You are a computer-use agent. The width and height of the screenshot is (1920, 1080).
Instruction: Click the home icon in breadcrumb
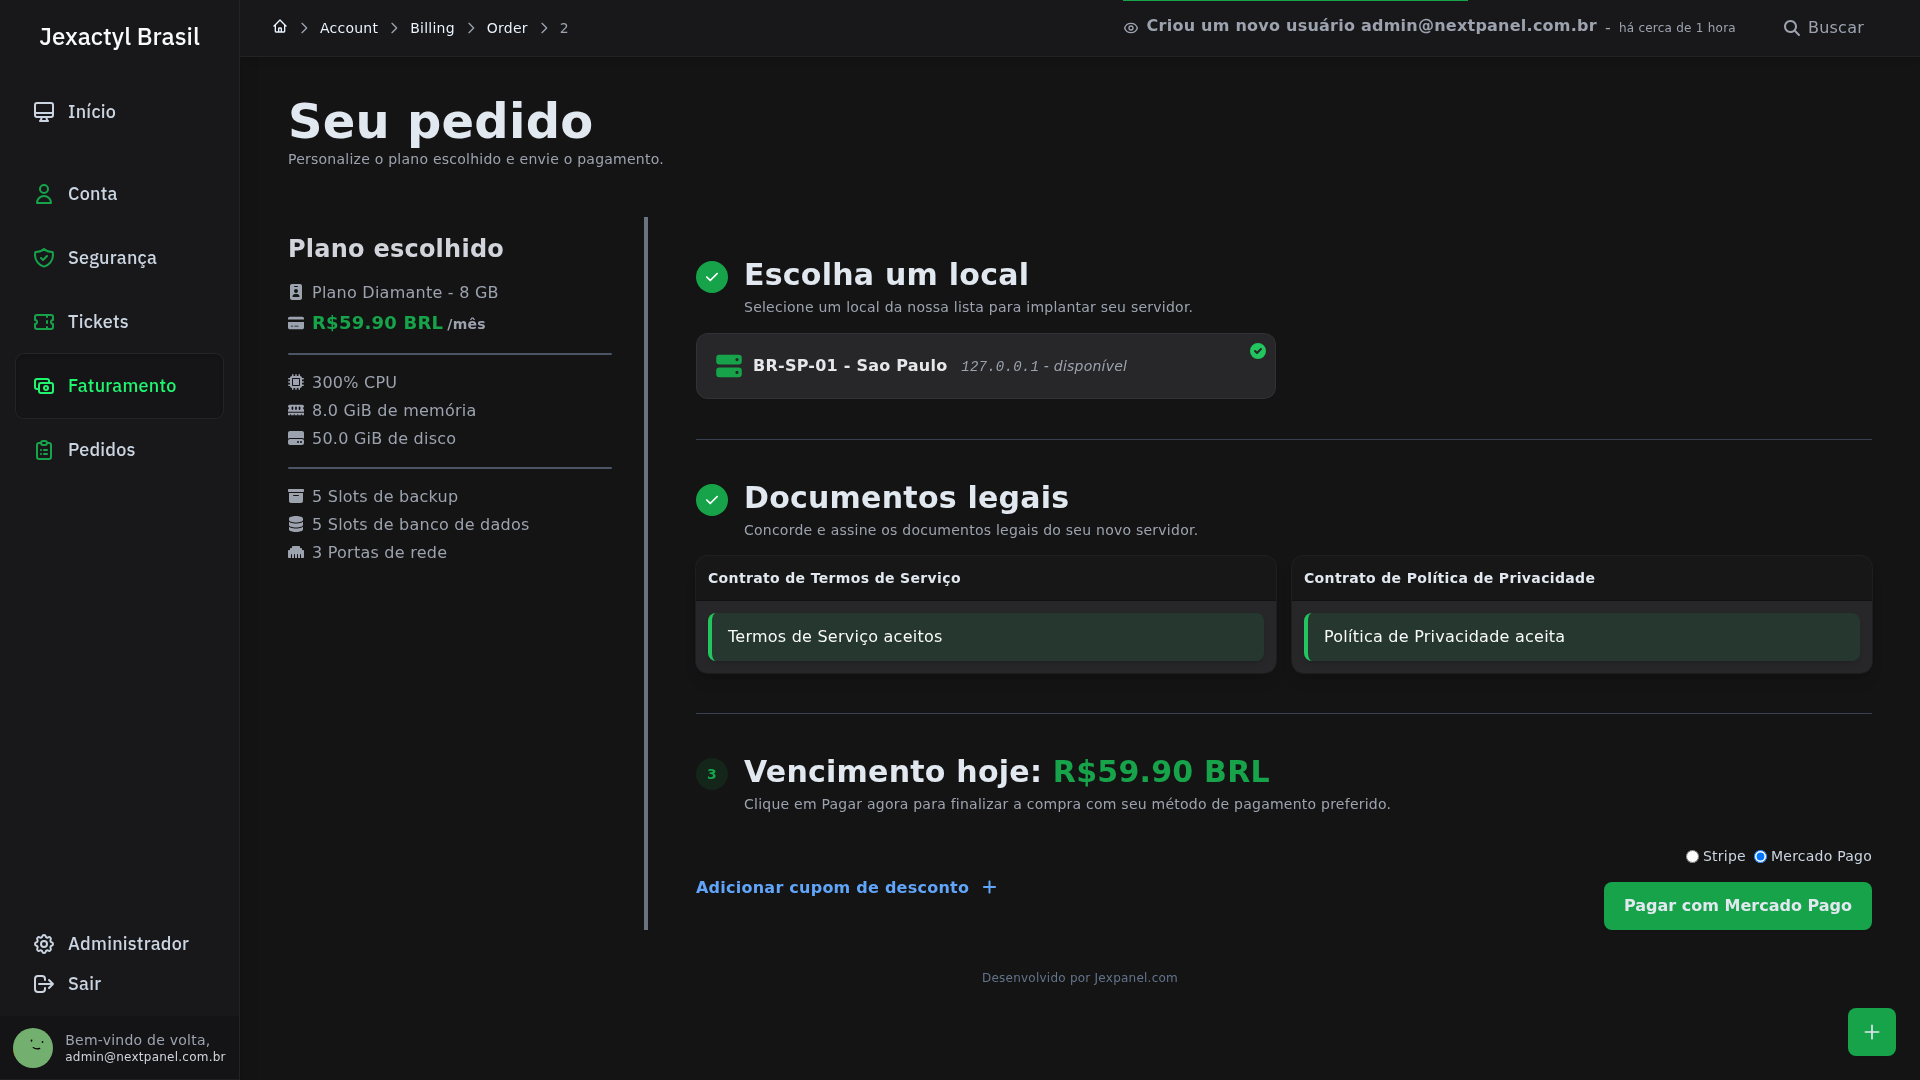[x=280, y=27]
